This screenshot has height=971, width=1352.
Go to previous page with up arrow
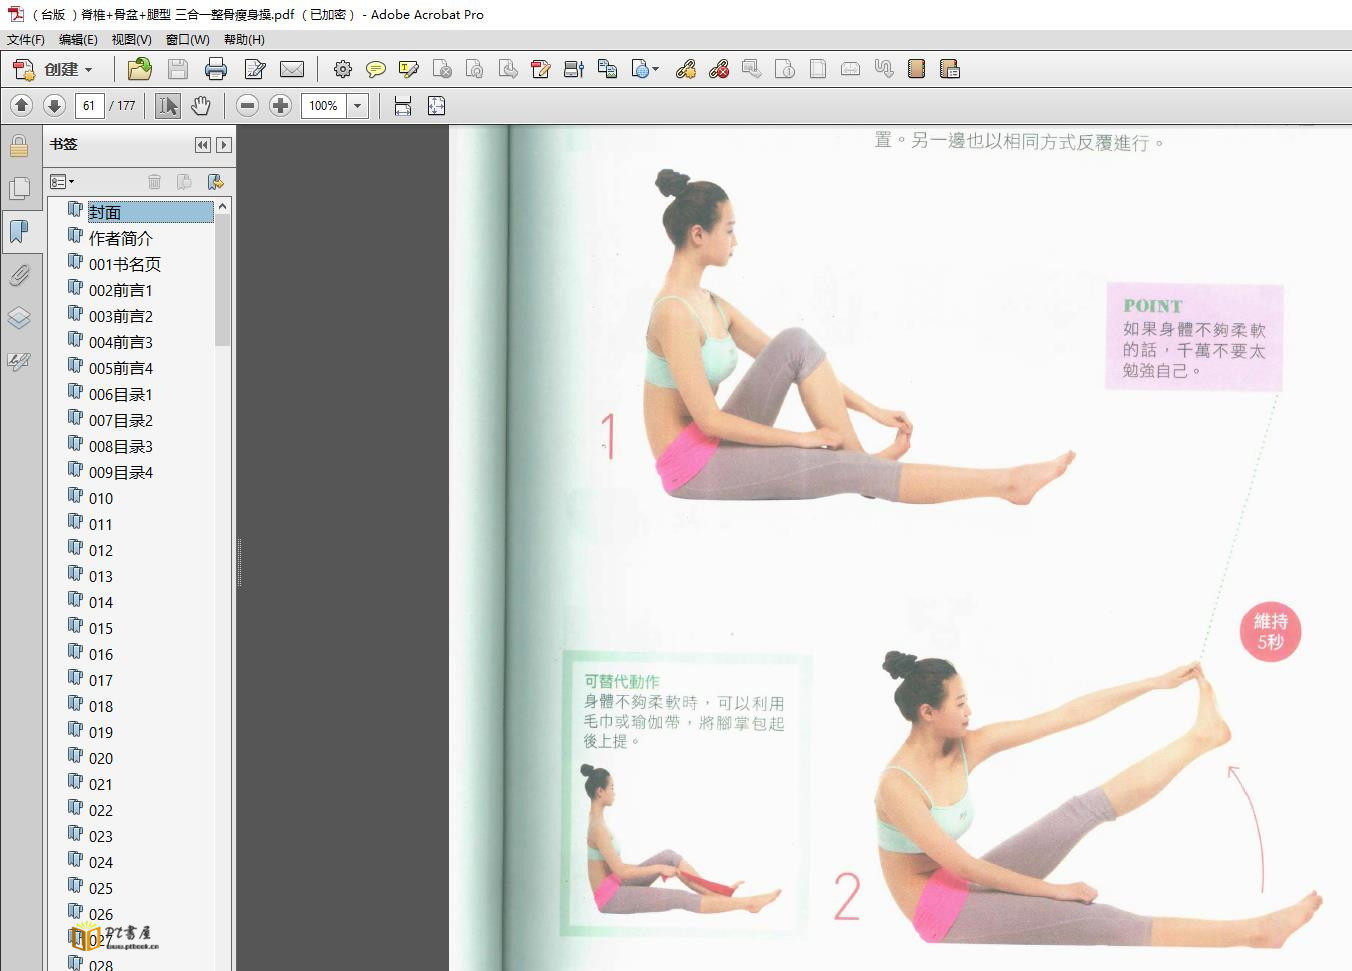21,105
